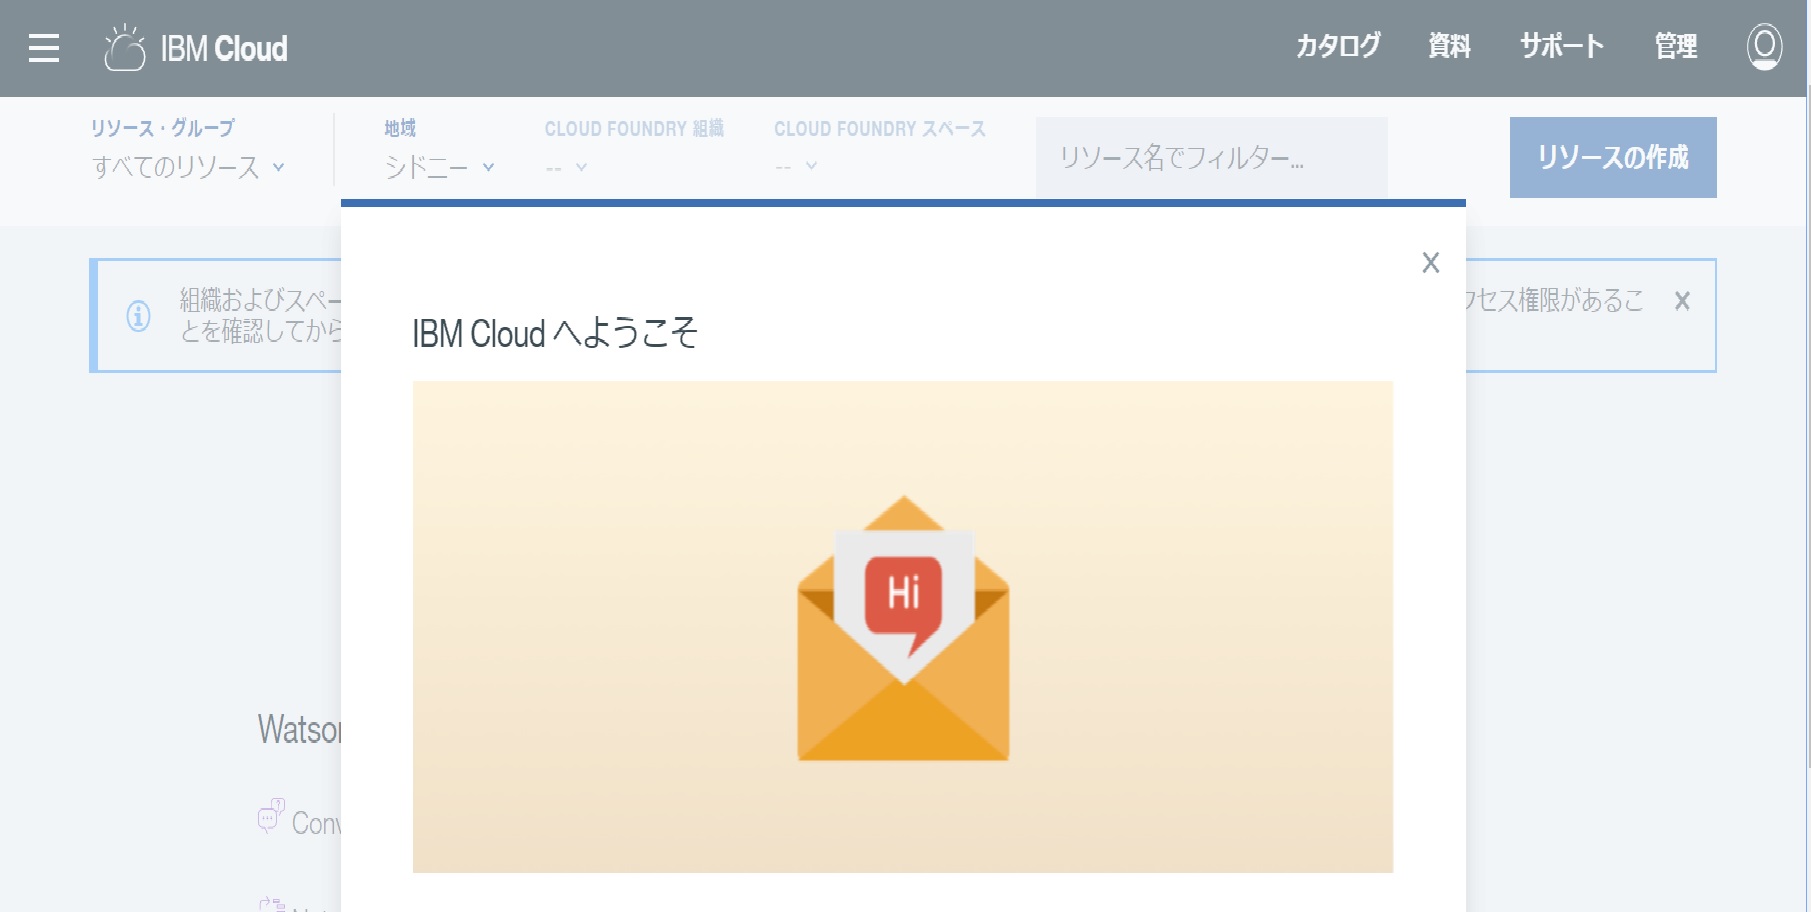Click the リソース名でフィルター input field

pyautogui.click(x=1211, y=157)
